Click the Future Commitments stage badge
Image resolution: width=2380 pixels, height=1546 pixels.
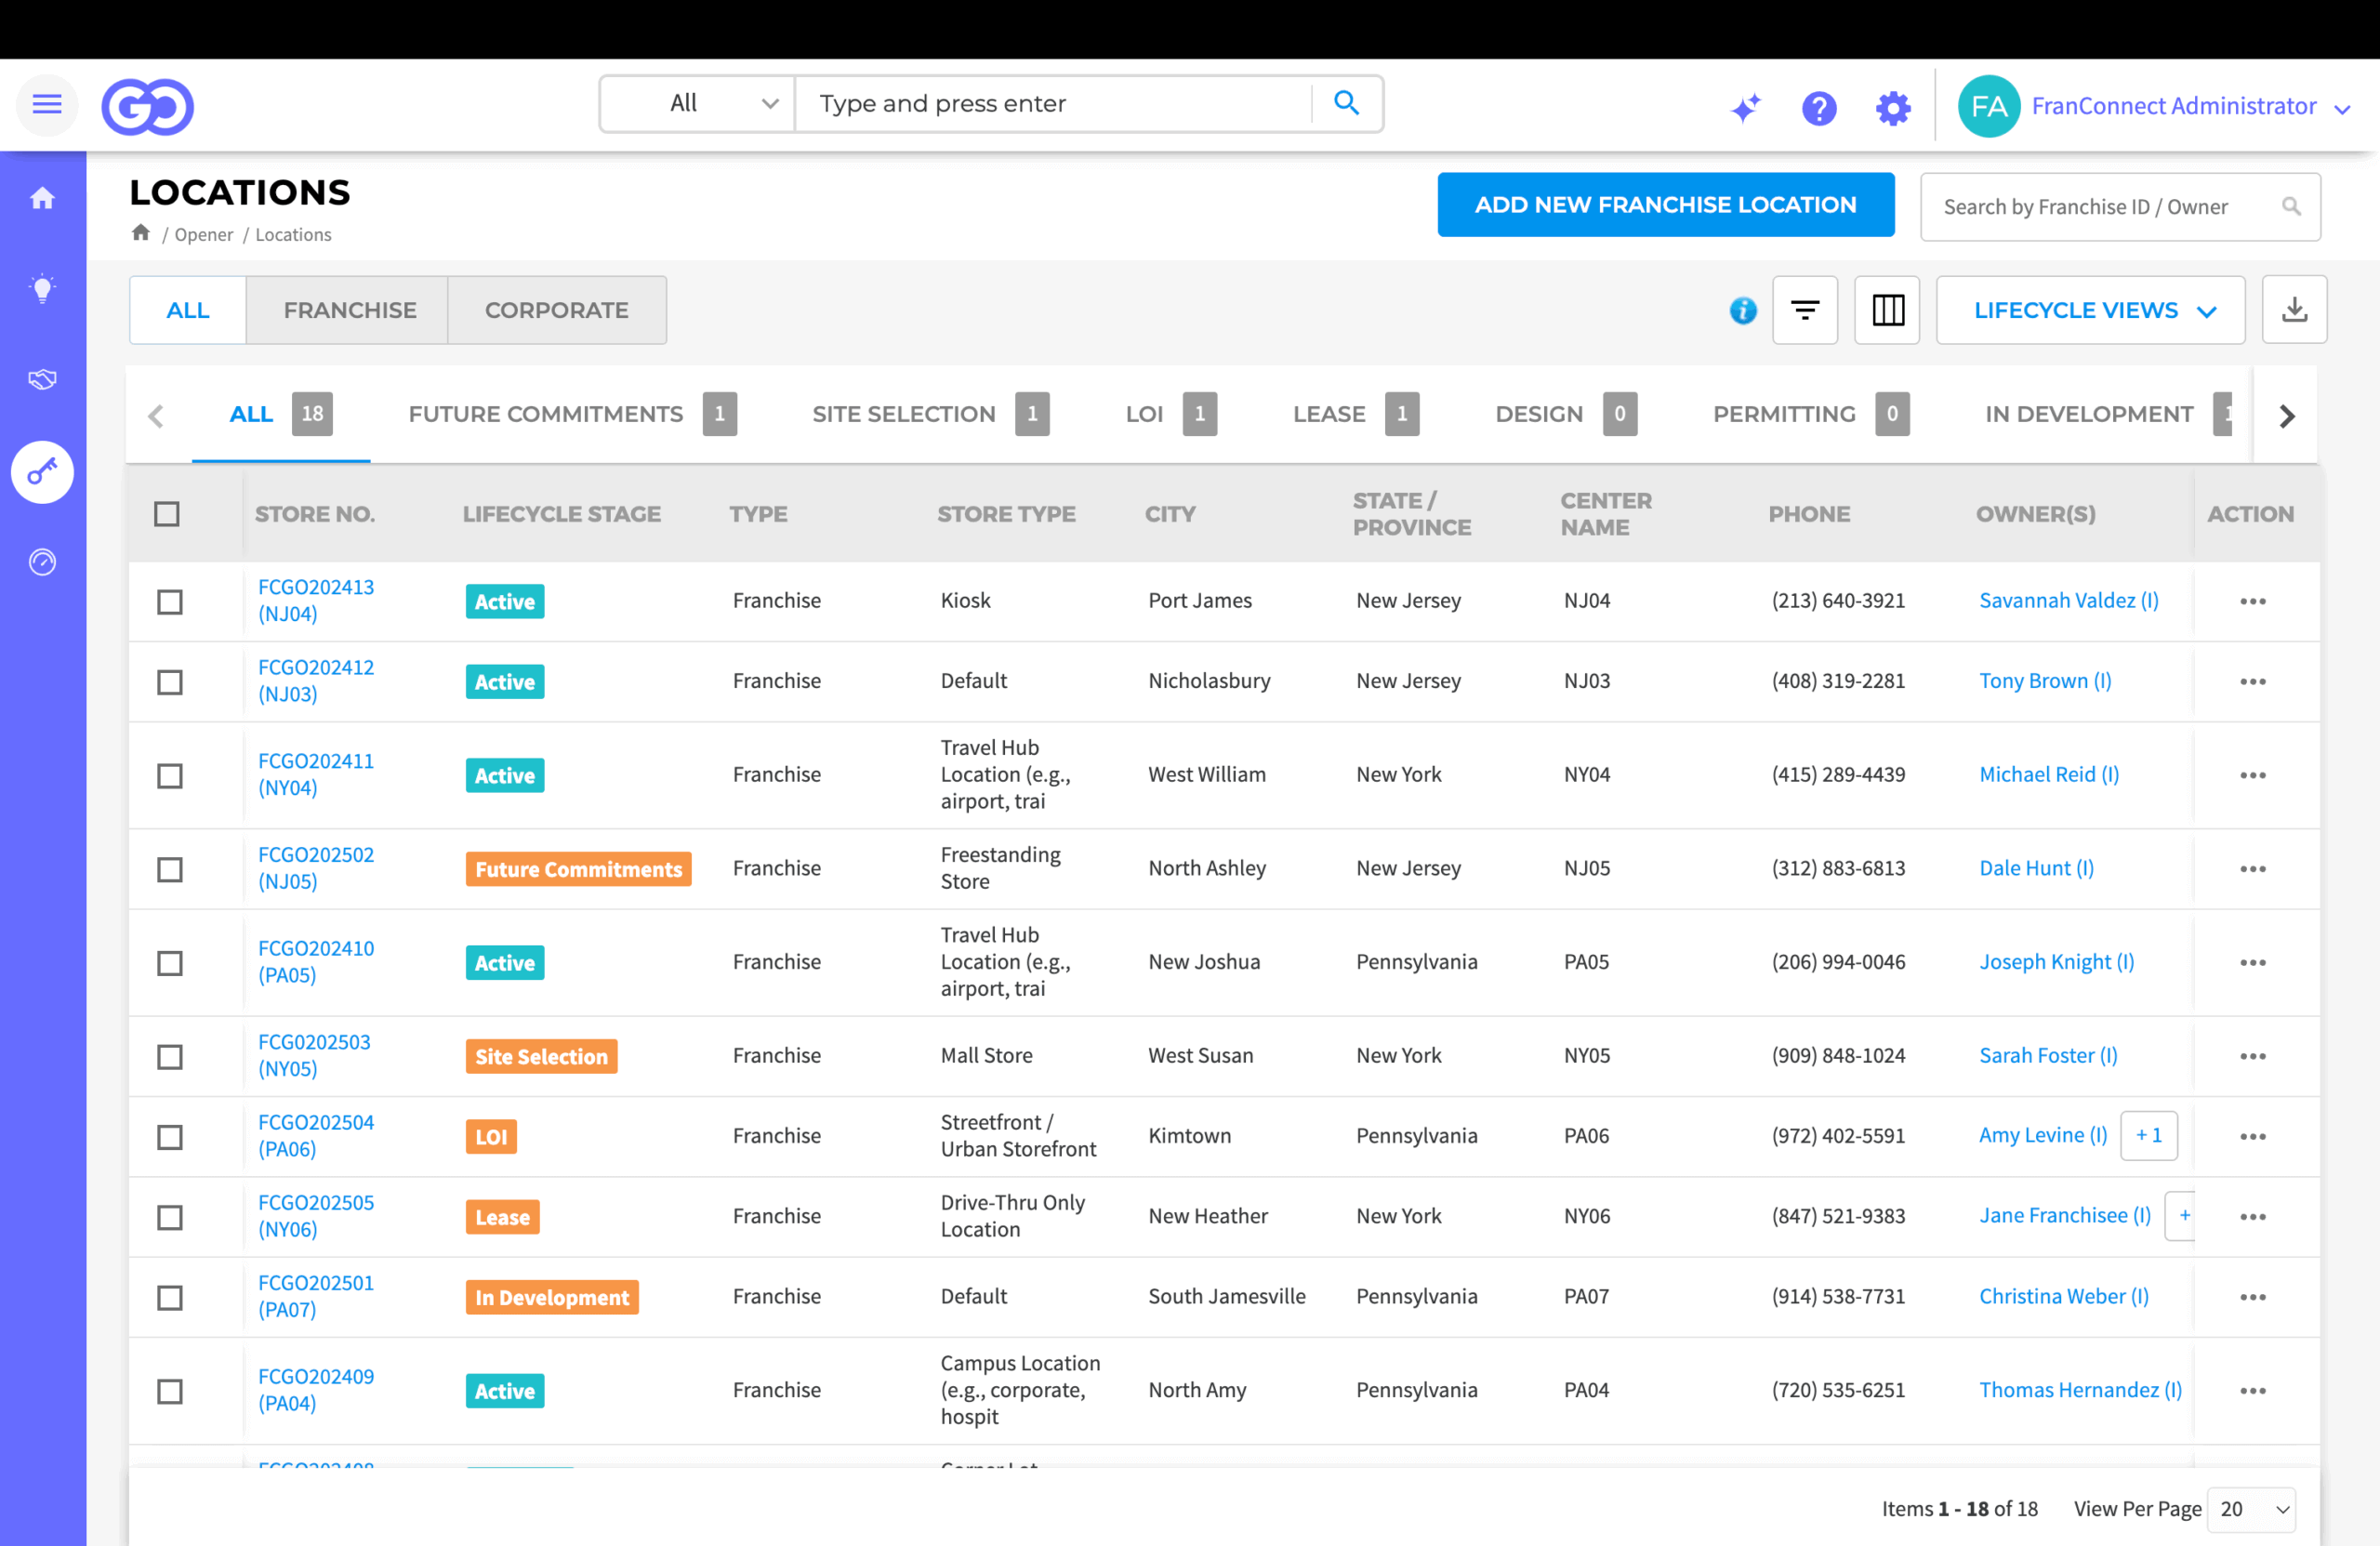(578, 869)
